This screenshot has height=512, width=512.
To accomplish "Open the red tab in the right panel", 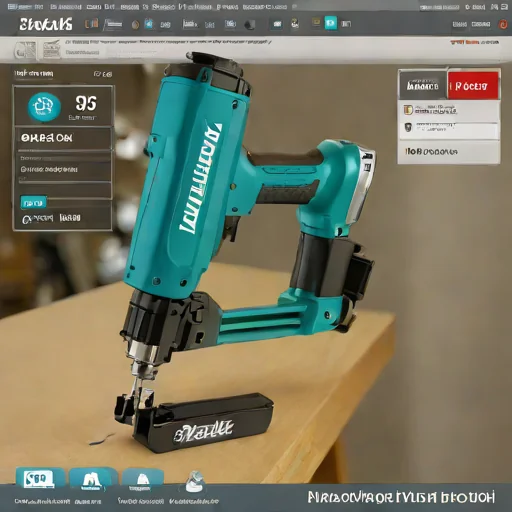I will tap(473, 86).
